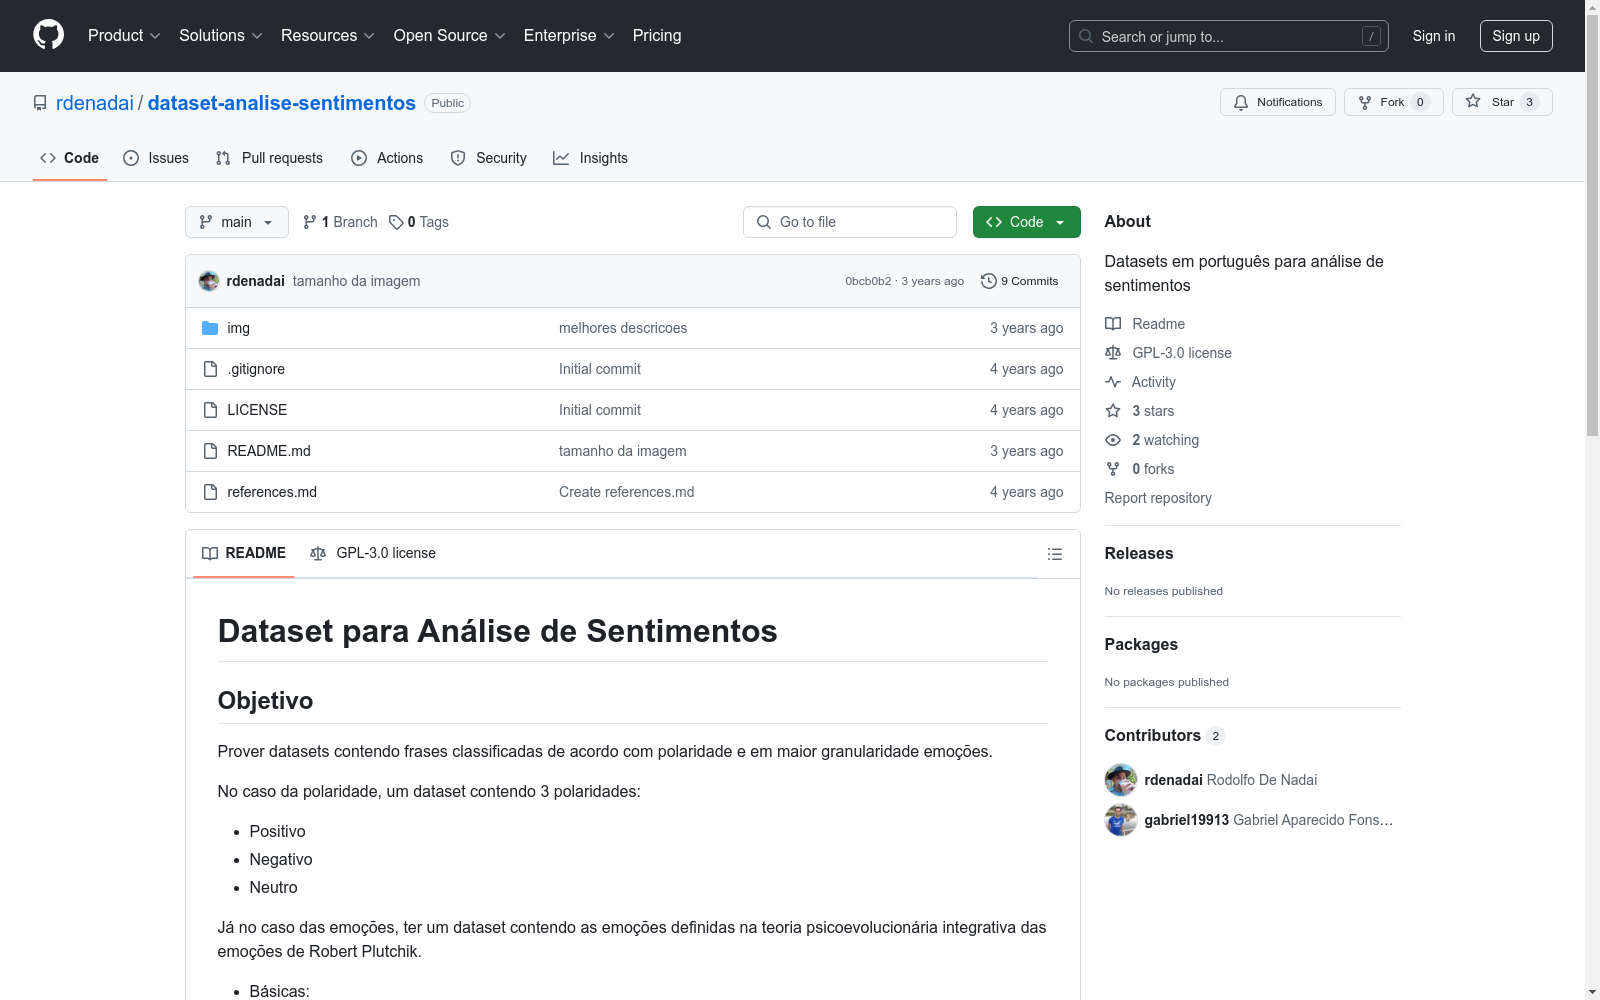
Task: Click rdenadai contributor avatar
Action: coord(1121,780)
